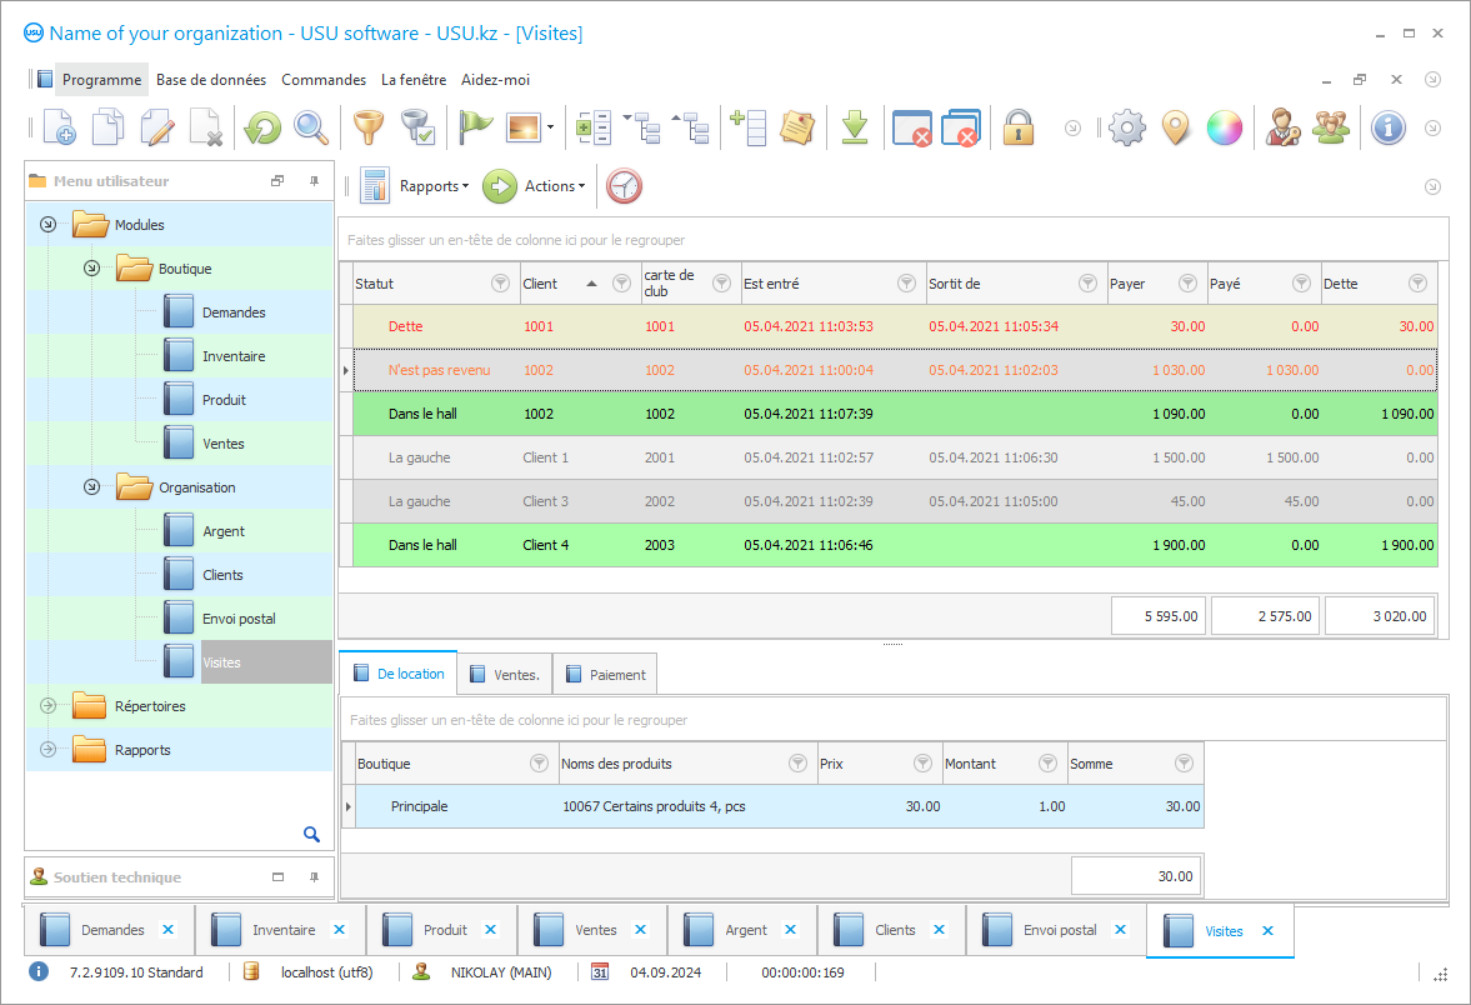
Task: Close the Demandes bottom tab
Action: click(x=168, y=930)
